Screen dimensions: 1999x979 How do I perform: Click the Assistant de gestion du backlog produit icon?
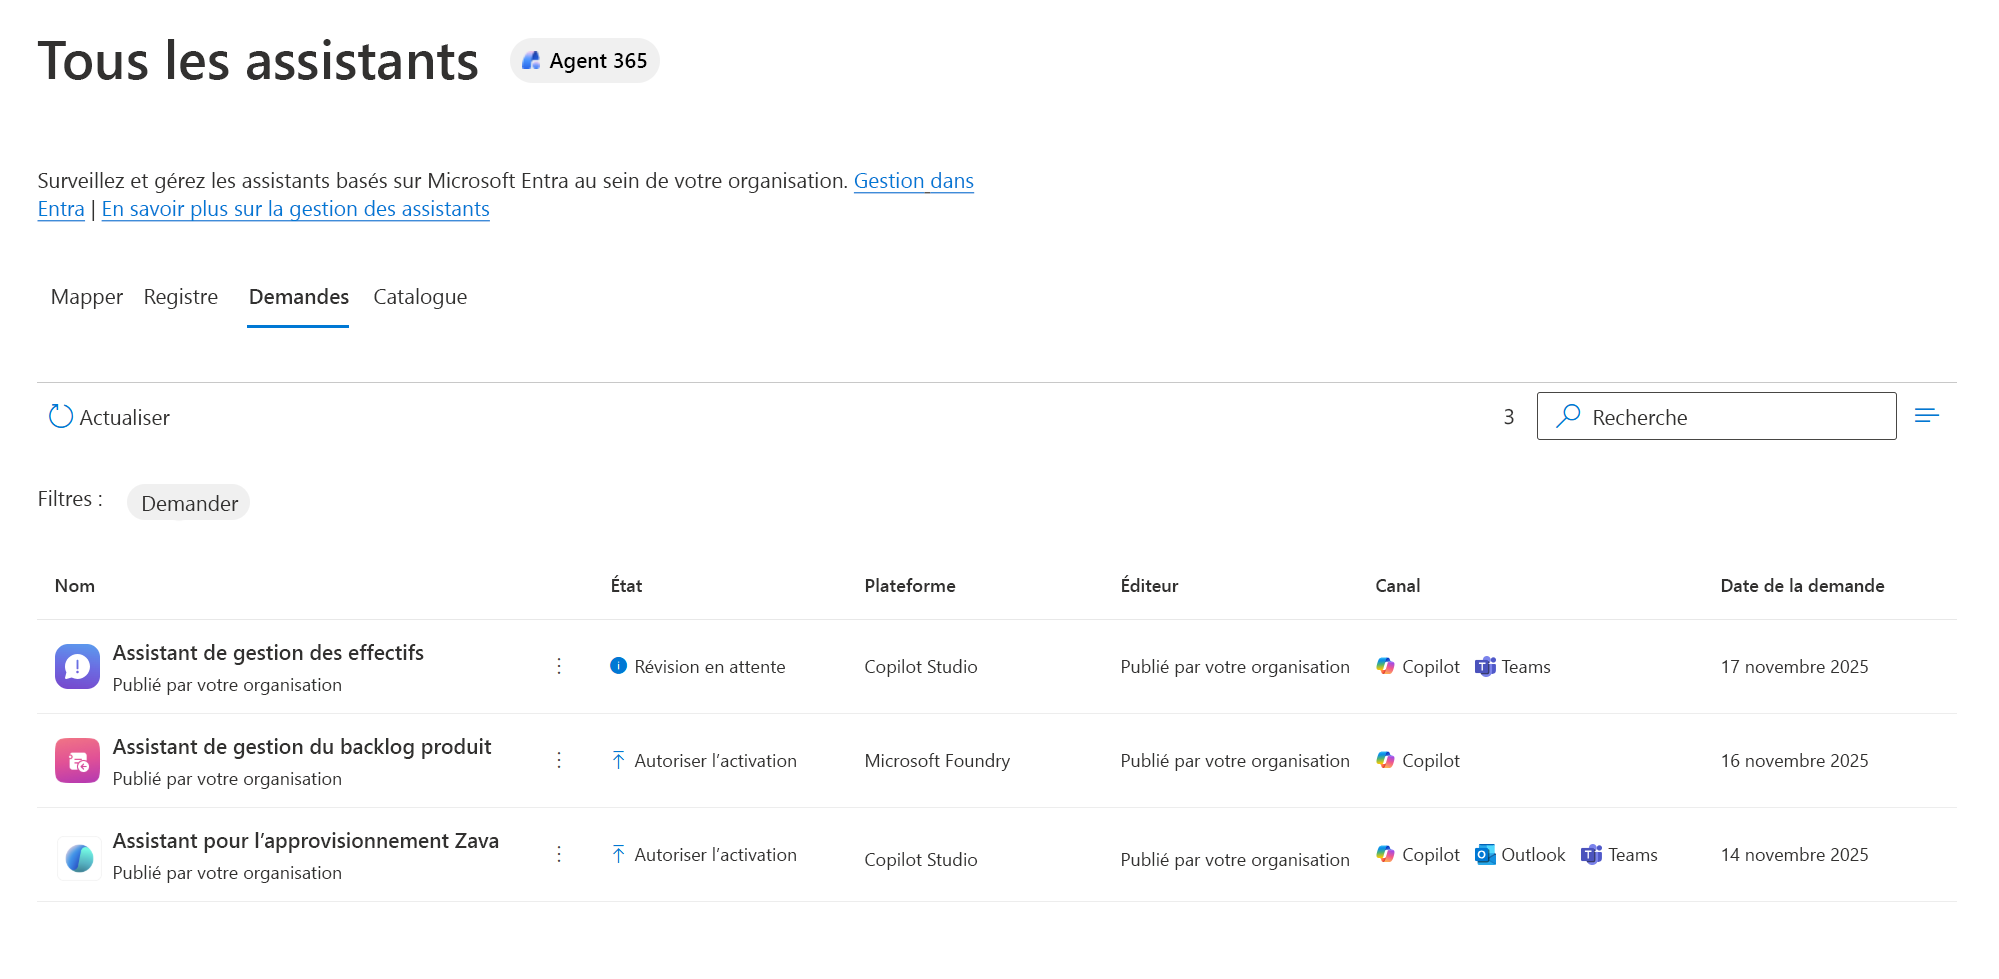[77, 761]
